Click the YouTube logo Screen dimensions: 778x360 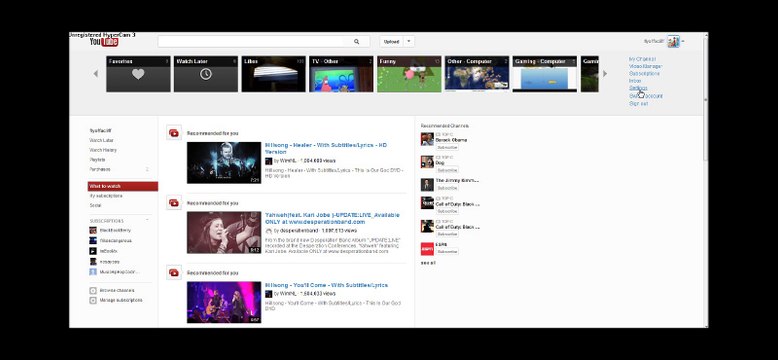pyautogui.click(x=104, y=42)
